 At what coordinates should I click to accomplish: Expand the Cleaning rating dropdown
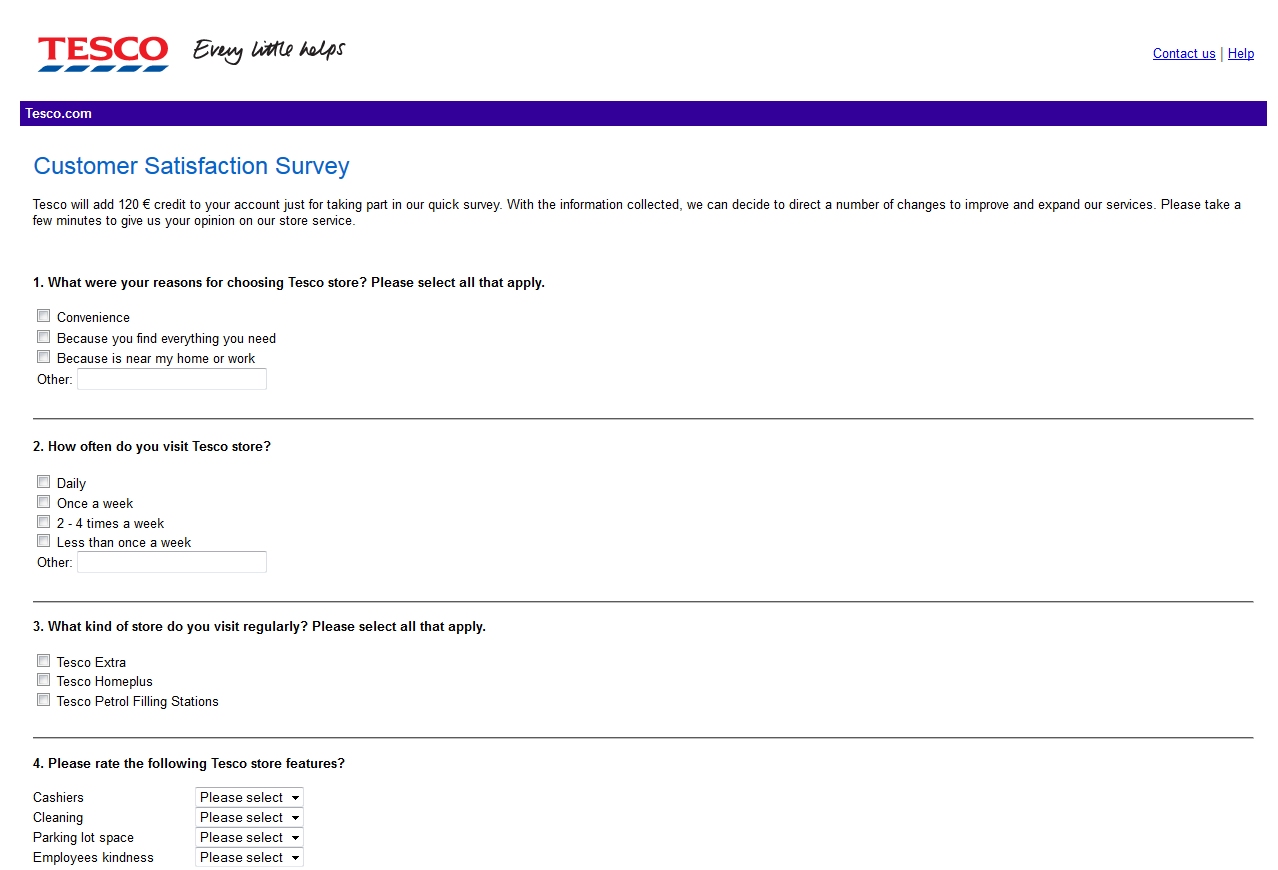249,817
